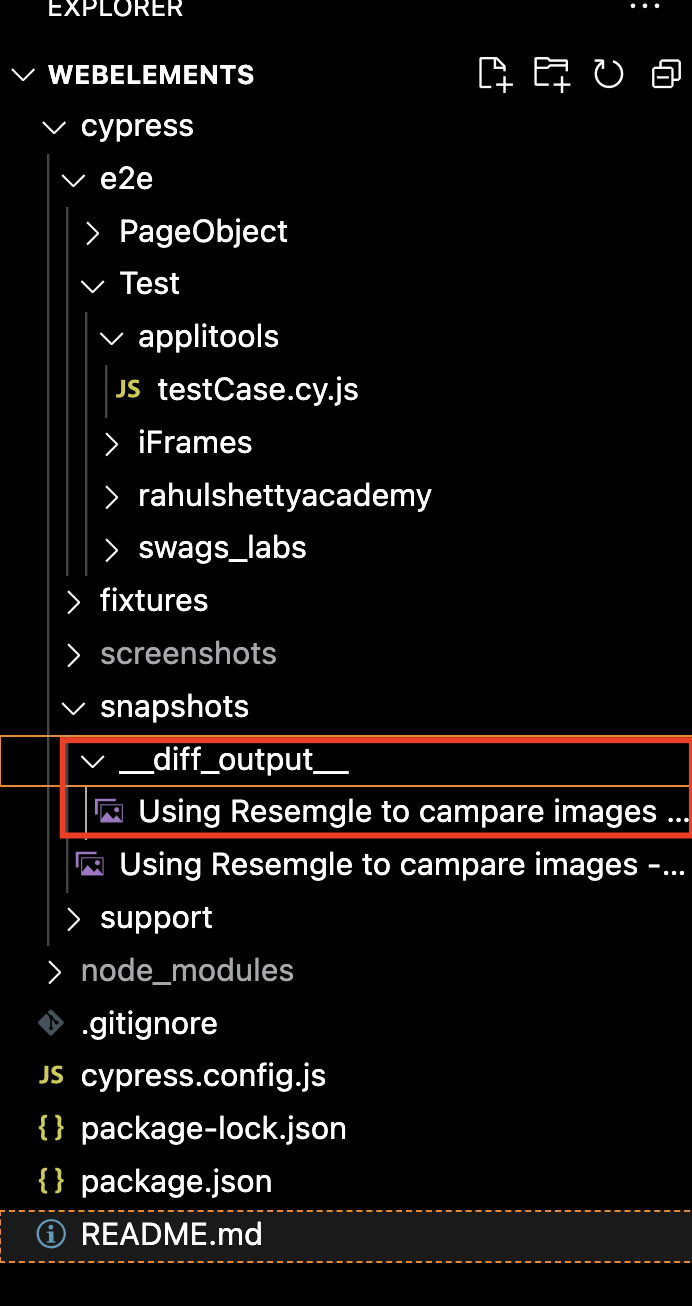Open testCase.cy.js via its JS icon
692x1306 pixels.
tap(129, 389)
